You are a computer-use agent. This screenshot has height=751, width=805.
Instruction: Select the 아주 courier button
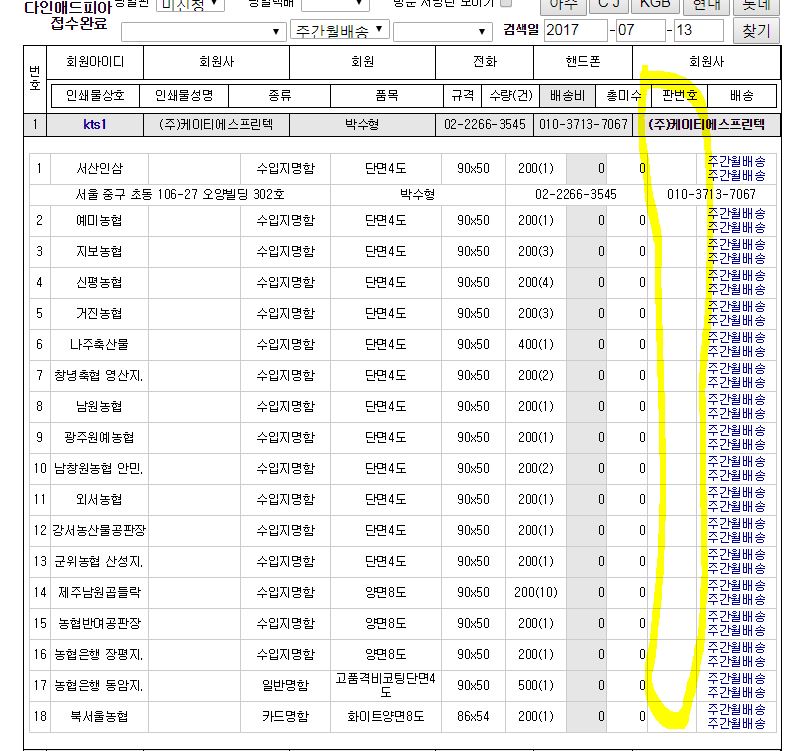click(x=564, y=4)
